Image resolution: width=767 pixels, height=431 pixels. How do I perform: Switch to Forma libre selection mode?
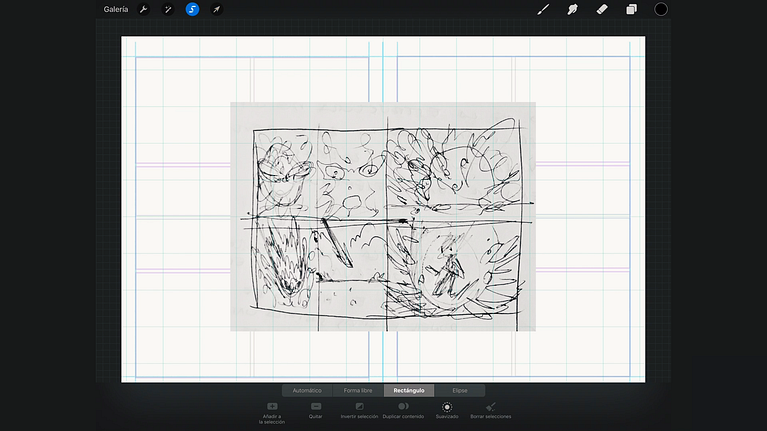[x=358, y=390]
